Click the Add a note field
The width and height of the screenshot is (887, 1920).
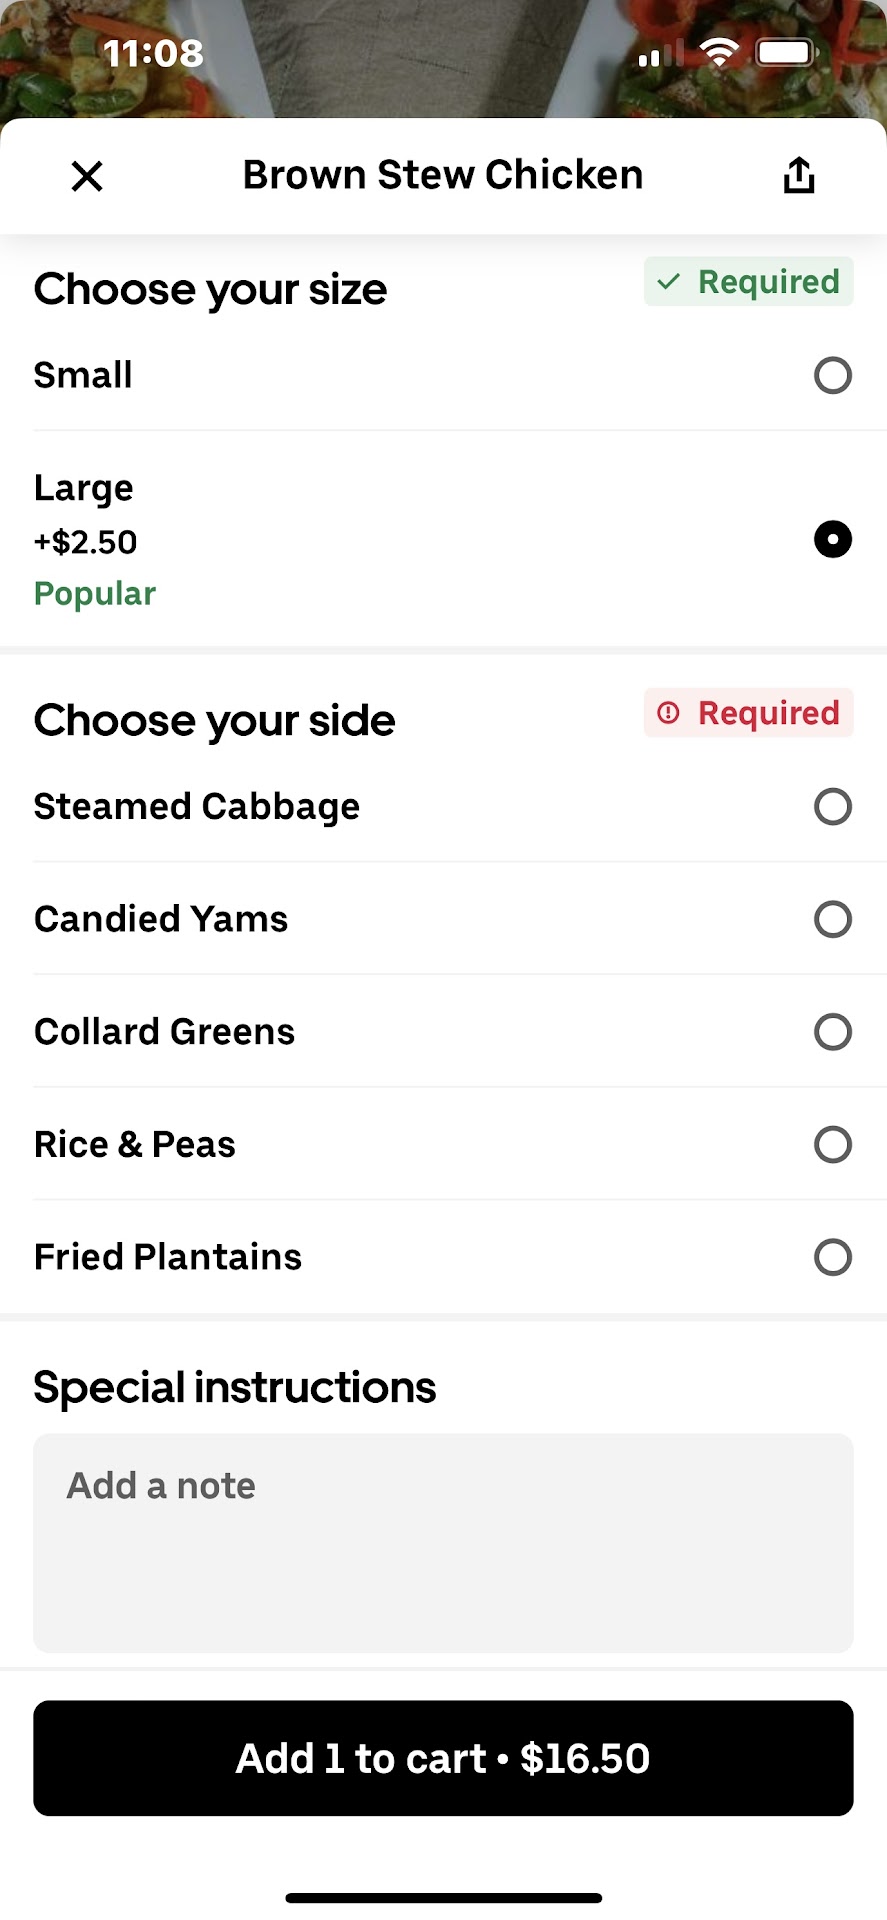tap(443, 1542)
